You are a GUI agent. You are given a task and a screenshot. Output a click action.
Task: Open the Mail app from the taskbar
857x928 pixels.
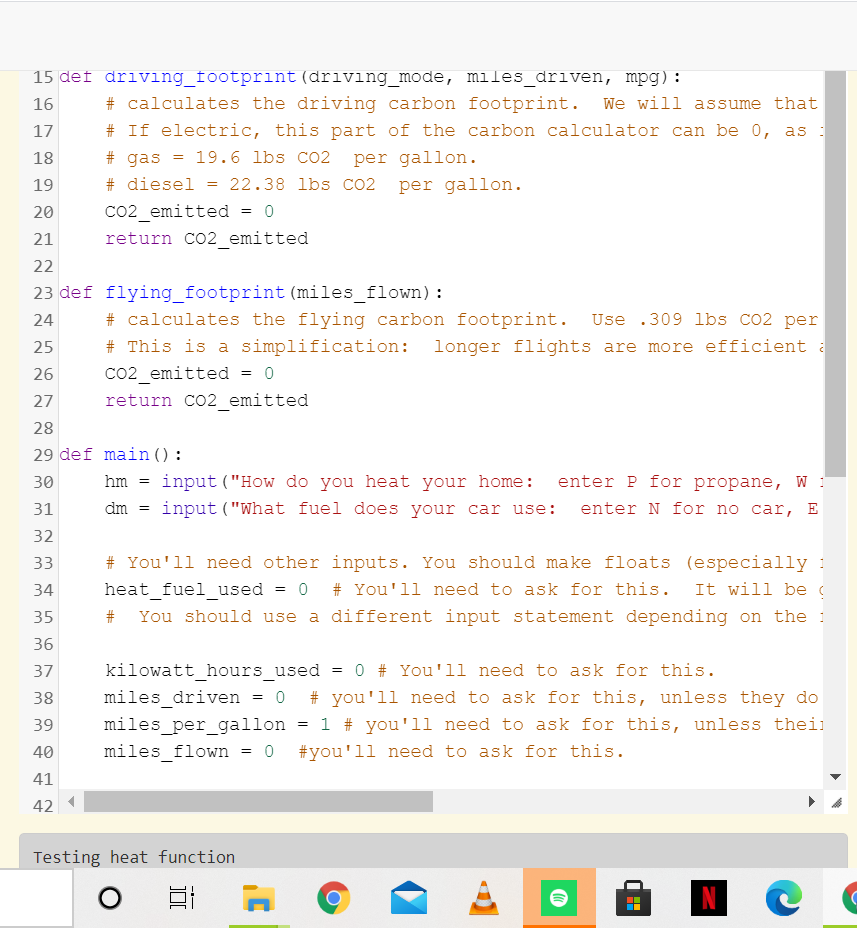click(x=408, y=898)
